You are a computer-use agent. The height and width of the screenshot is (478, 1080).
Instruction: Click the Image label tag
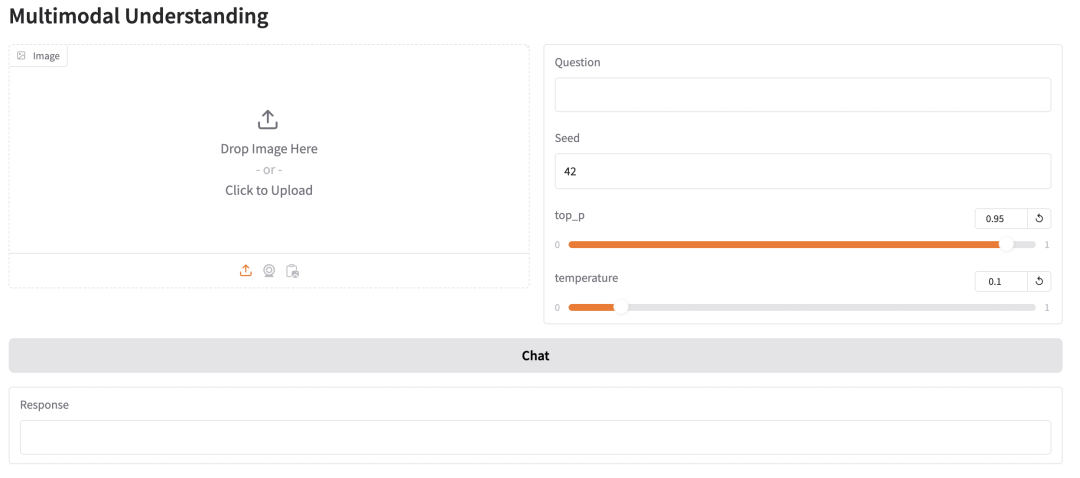(39, 56)
